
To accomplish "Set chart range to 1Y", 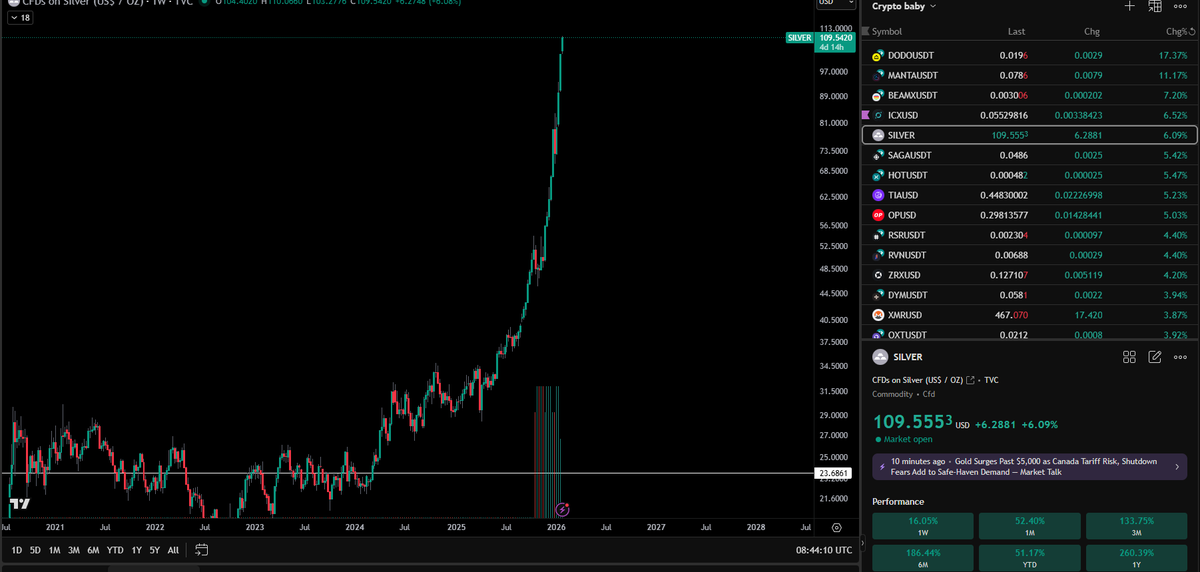I will 136,550.
